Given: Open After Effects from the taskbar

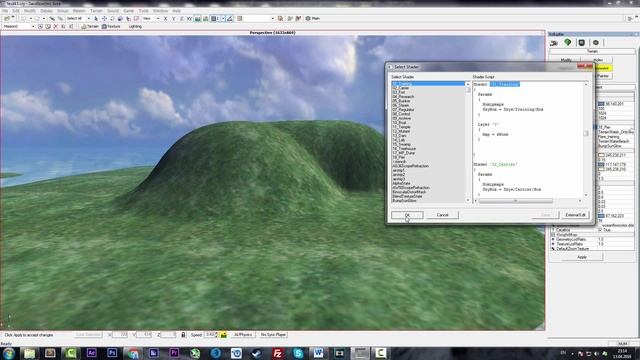Looking at the screenshot, I should pos(91,353).
